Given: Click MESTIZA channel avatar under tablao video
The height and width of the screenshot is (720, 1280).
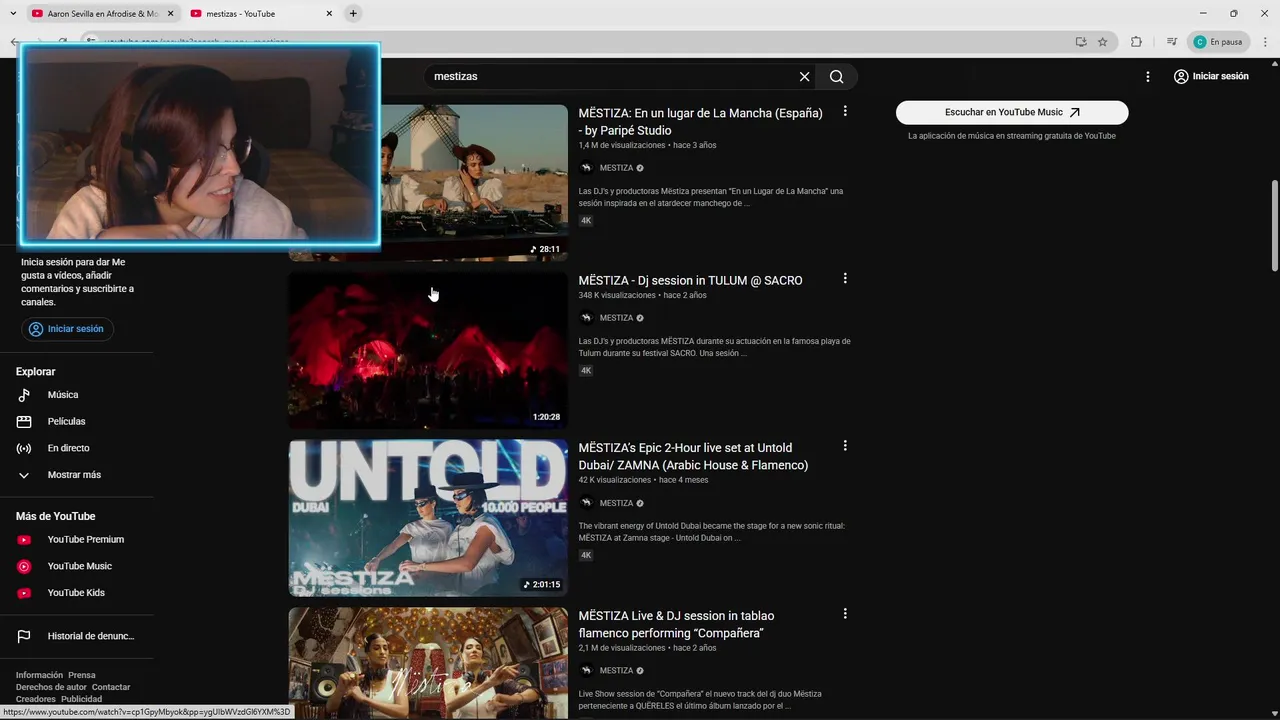Looking at the screenshot, I should tap(586, 671).
